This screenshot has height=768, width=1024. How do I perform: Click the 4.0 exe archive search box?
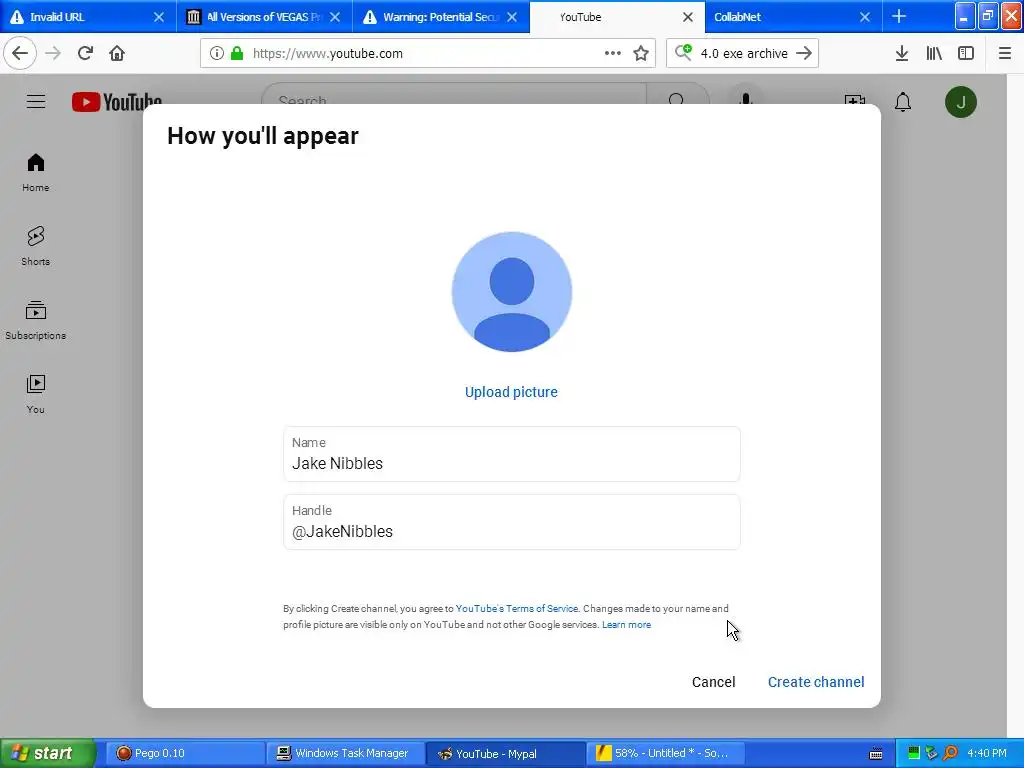[x=743, y=54]
